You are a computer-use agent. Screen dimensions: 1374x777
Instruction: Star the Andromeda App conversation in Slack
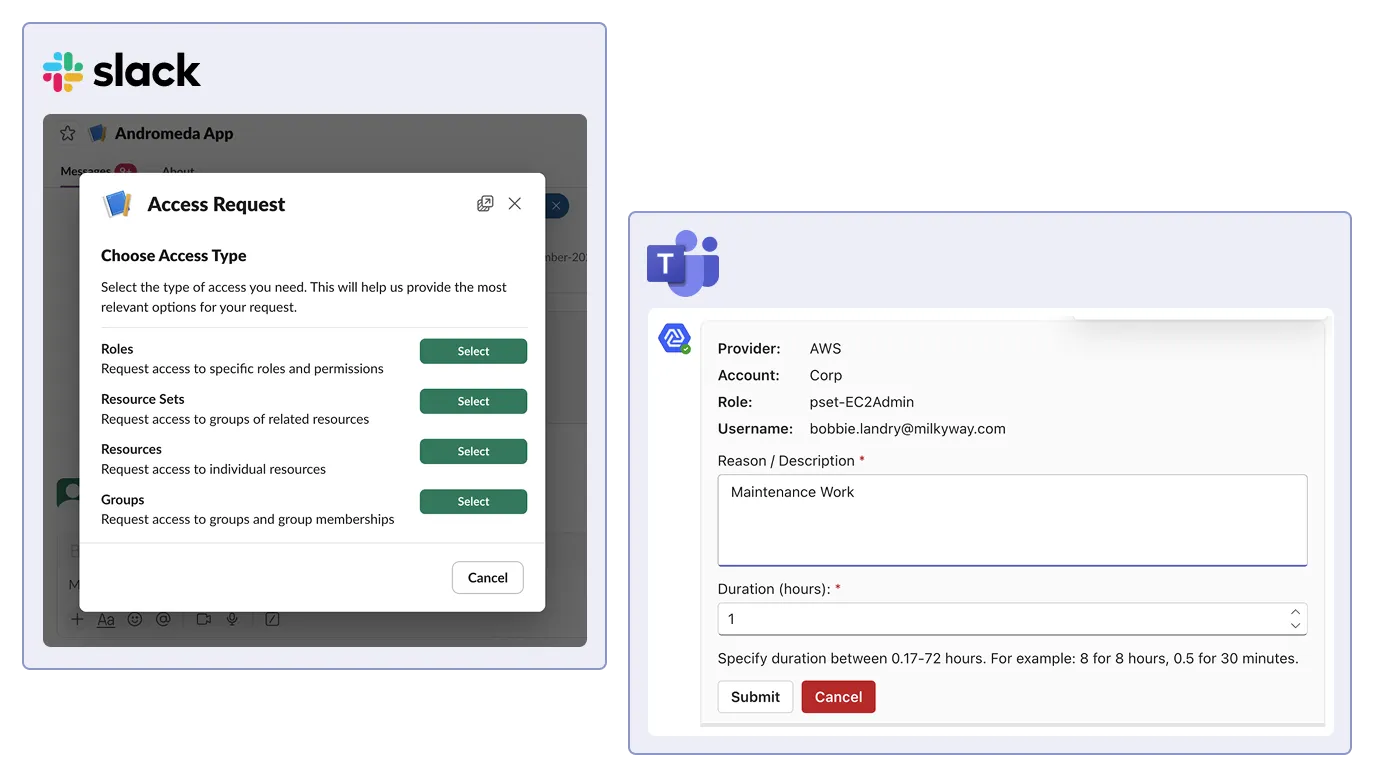68,133
